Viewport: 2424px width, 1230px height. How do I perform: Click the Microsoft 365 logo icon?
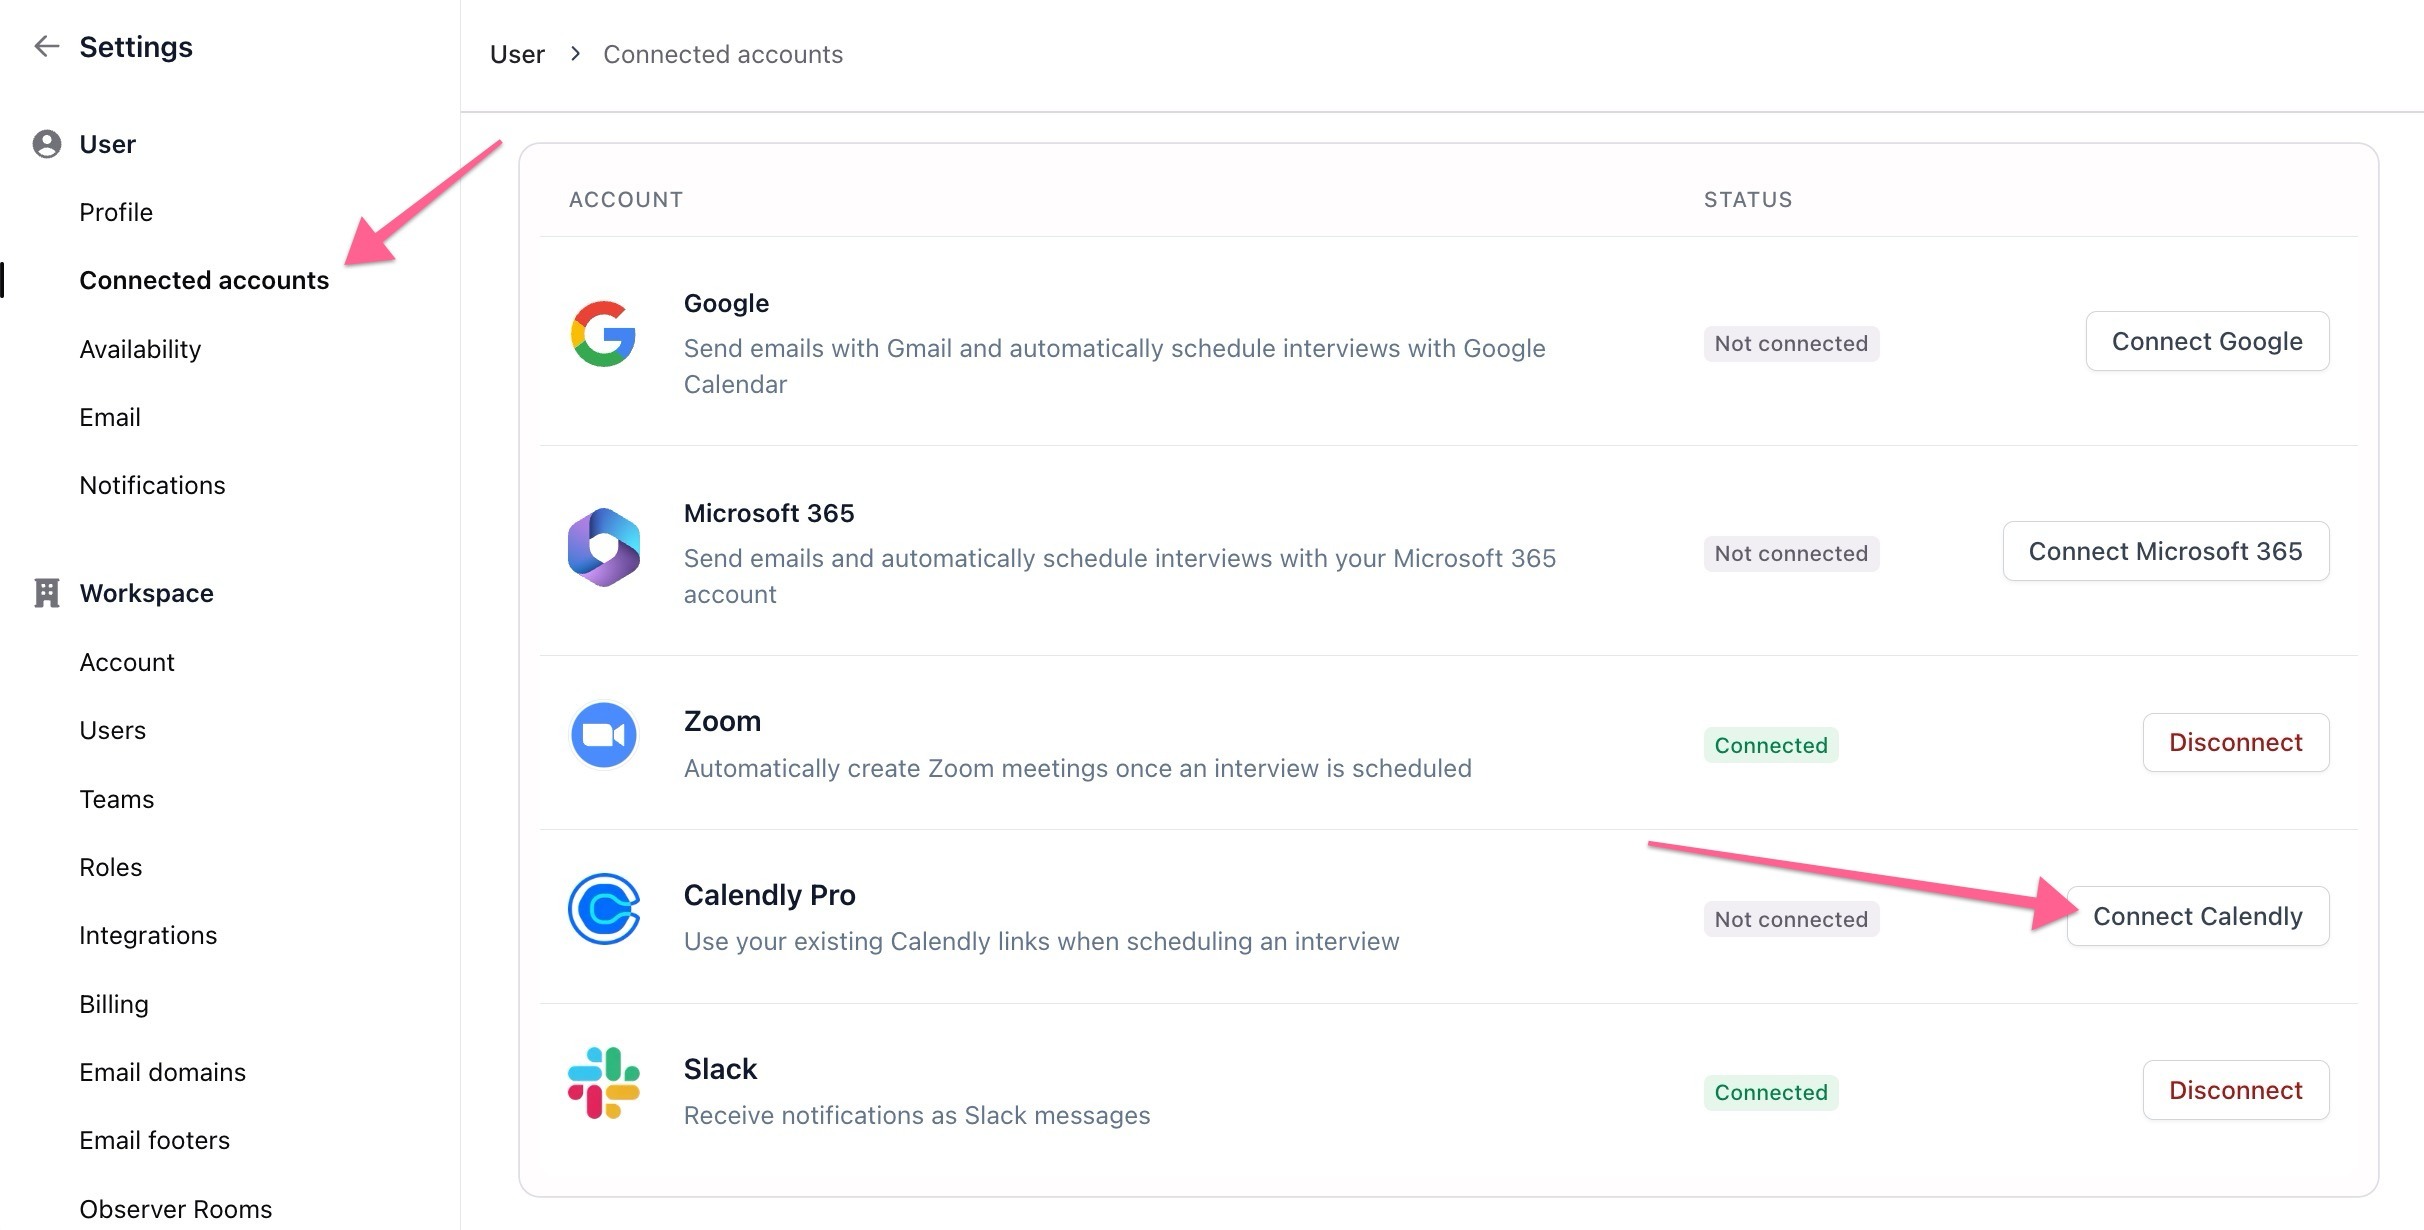click(603, 547)
